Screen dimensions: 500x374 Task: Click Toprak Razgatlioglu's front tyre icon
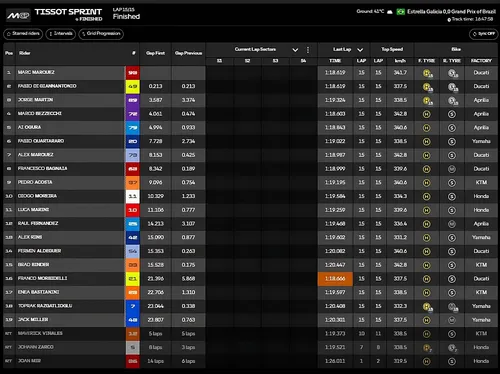click(x=427, y=307)
